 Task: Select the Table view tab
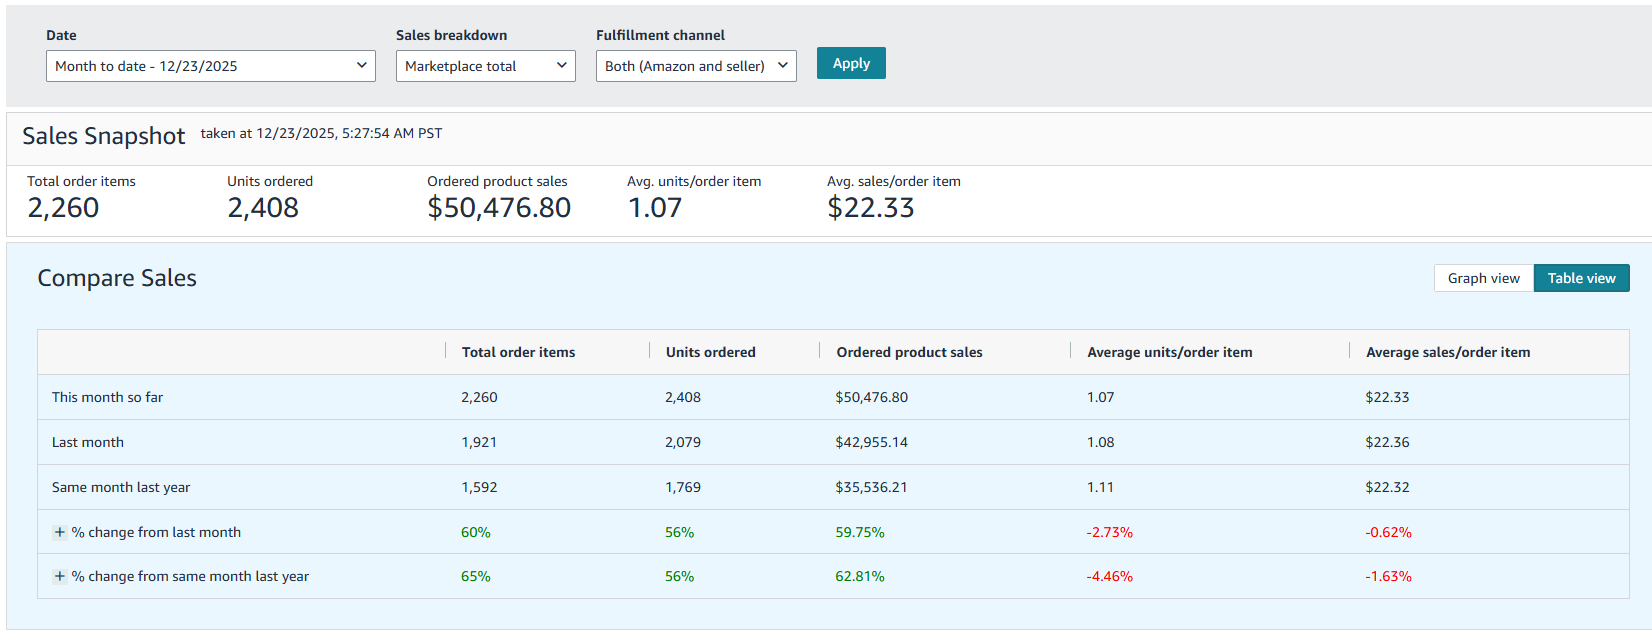click(x=1581, y=278)
